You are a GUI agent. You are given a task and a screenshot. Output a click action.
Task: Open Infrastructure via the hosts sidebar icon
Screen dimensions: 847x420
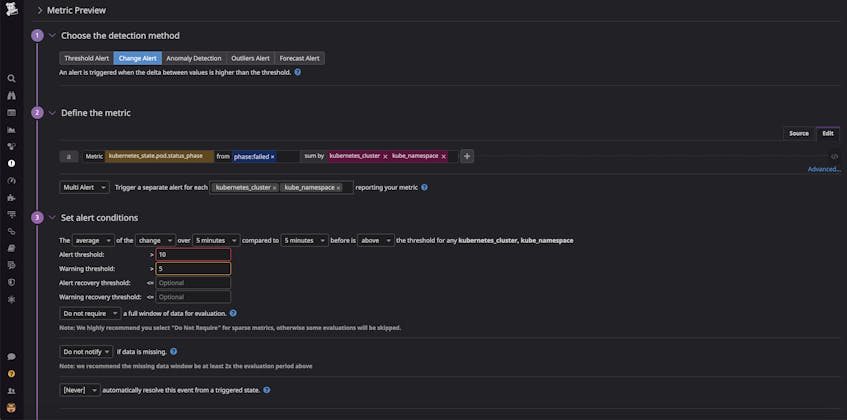click(x=11, y=146)
